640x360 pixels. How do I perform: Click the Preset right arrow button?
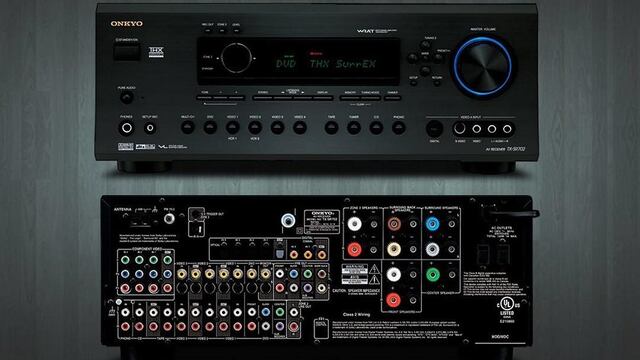(438, 58)
